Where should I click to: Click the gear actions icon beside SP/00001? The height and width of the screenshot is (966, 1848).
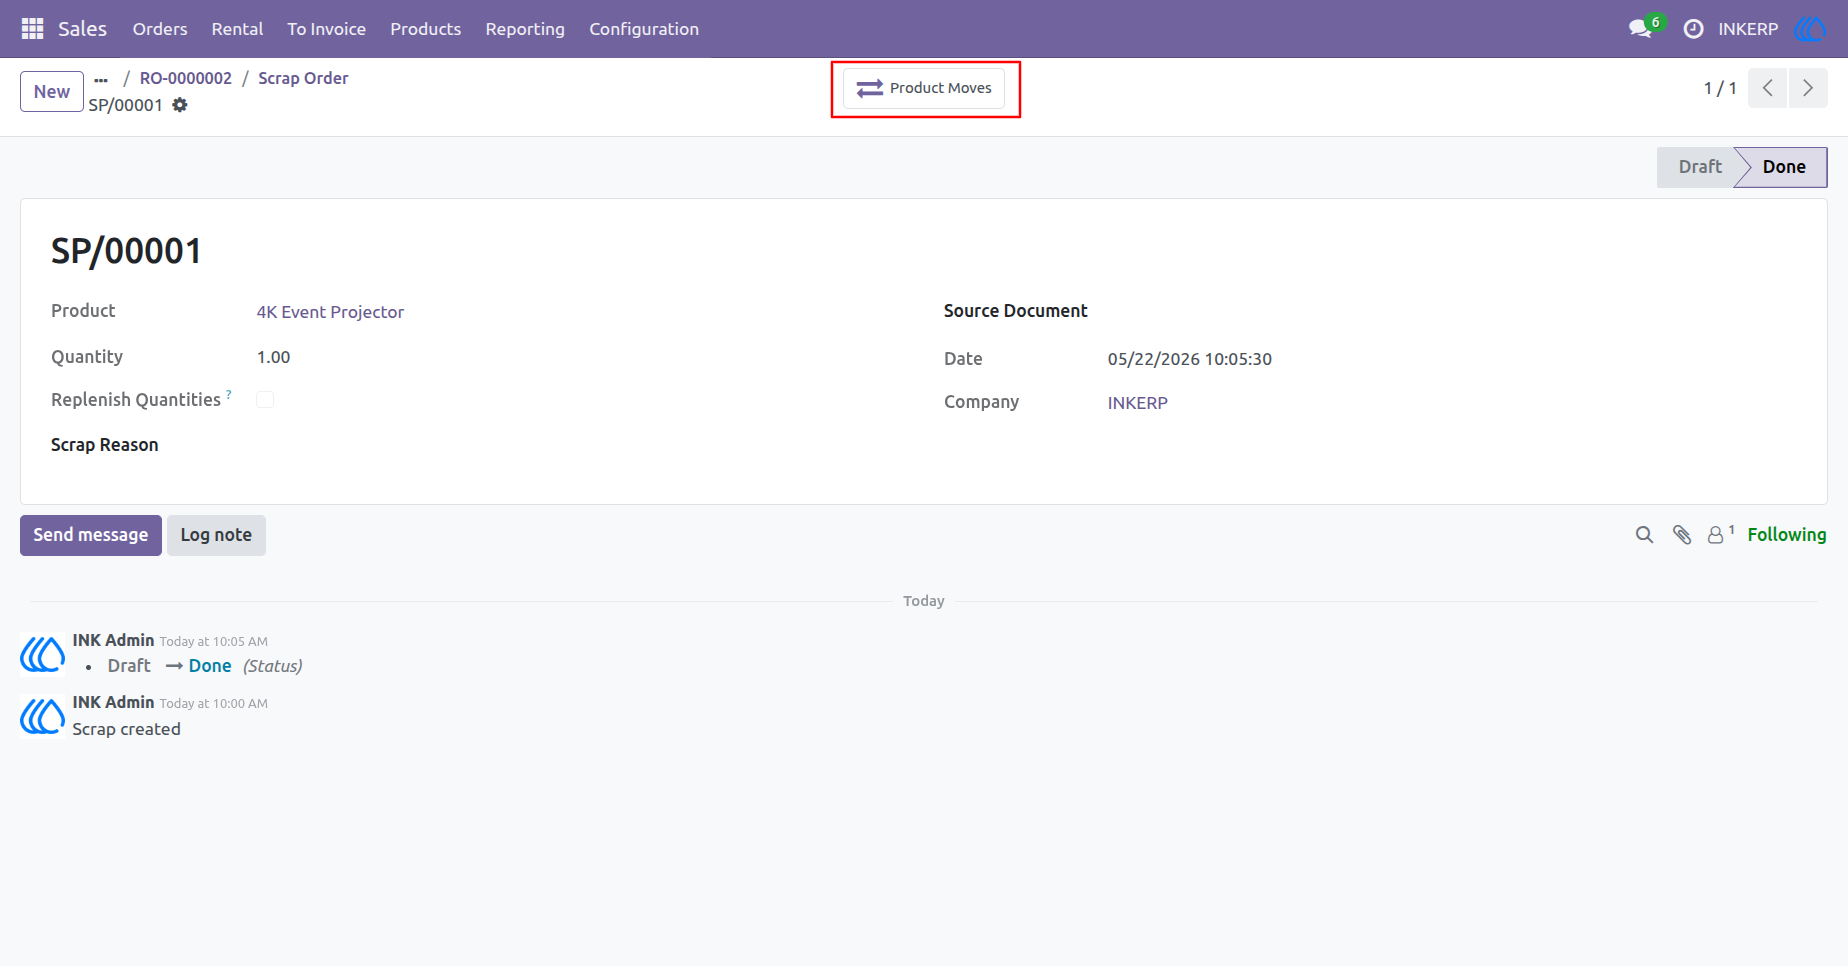[180, 105]
